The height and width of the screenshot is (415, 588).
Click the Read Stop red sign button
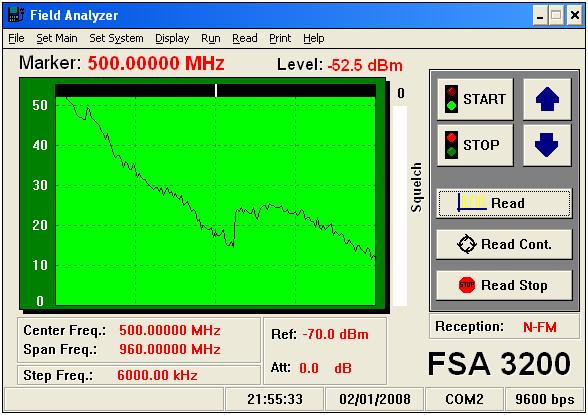pyautogui.click(x=504, y=285)
